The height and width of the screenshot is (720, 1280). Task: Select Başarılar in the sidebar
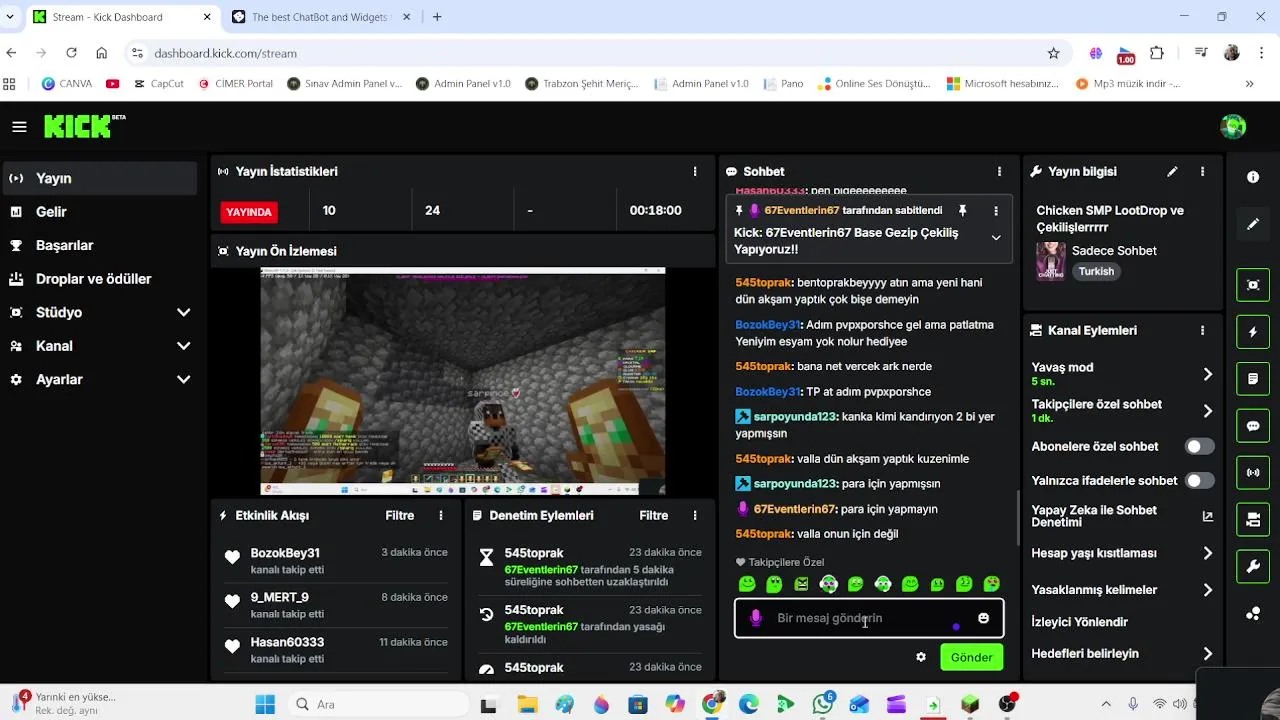point(100,245)
